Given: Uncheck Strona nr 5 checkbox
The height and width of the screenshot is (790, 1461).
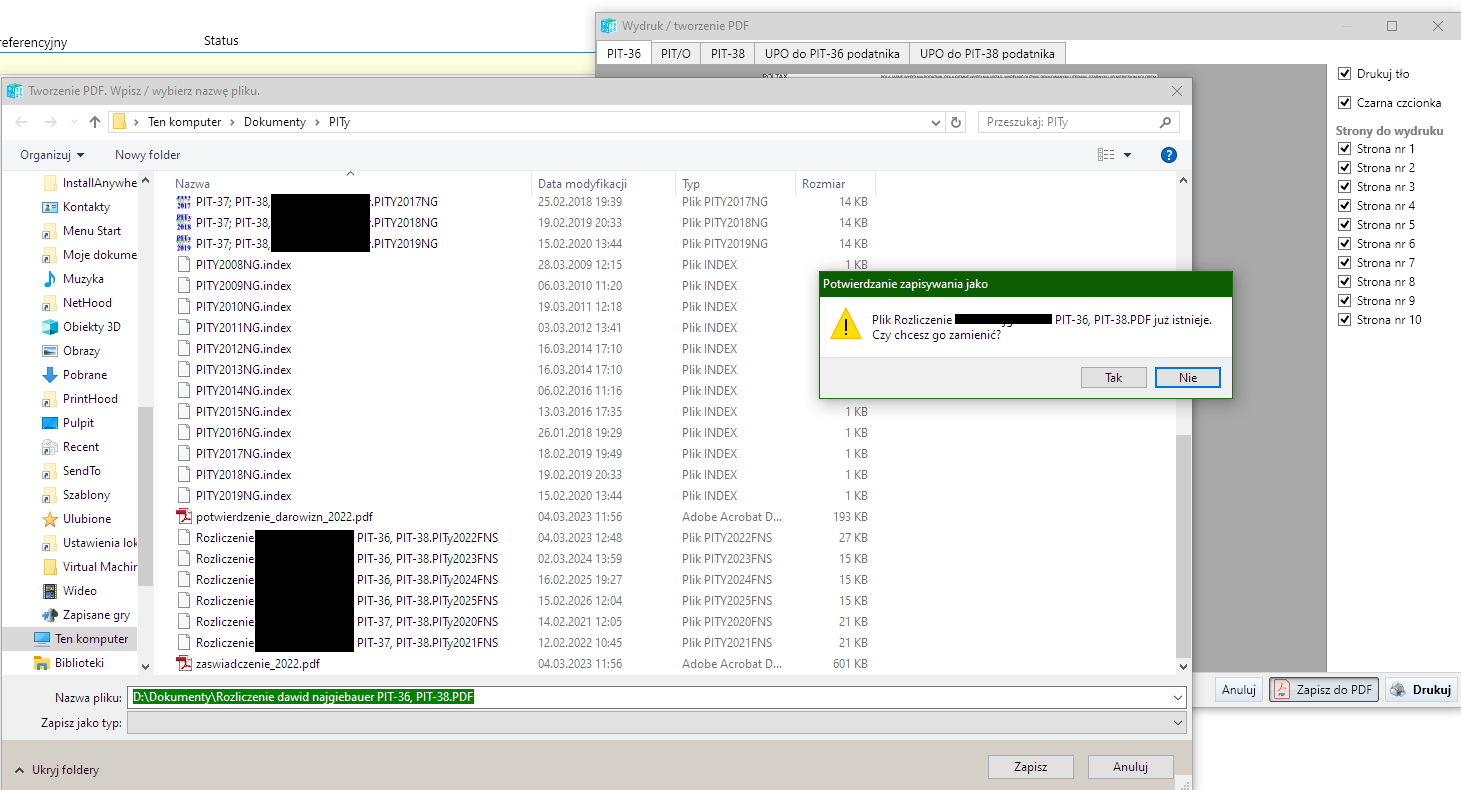Looking at the screenshot, I should click(x=1344, y=225).
